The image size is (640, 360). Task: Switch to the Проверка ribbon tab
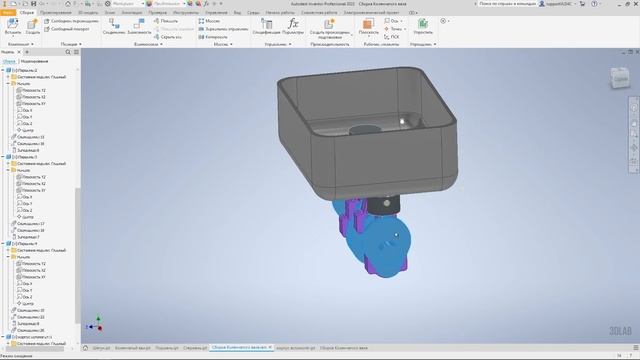pyautogui.click(x=157, y=13)
